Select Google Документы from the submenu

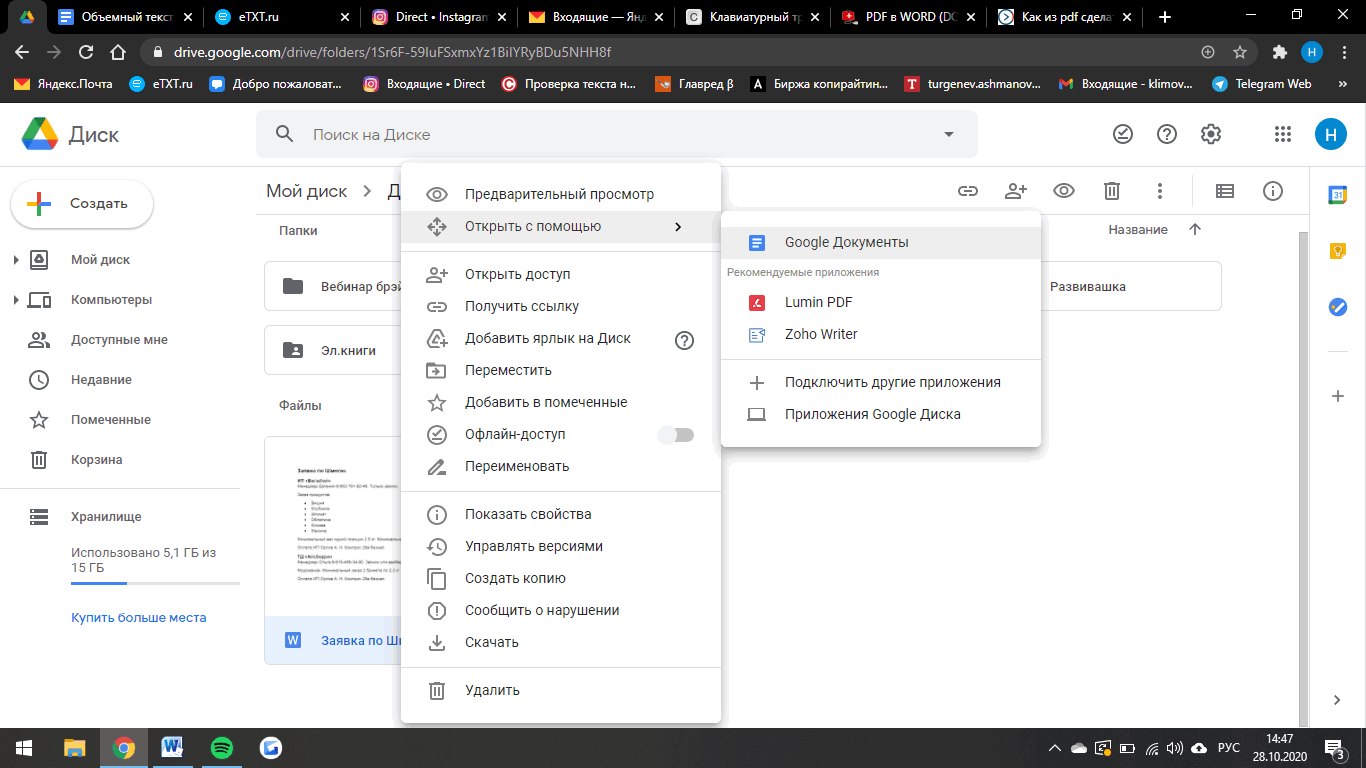point(846,242)
